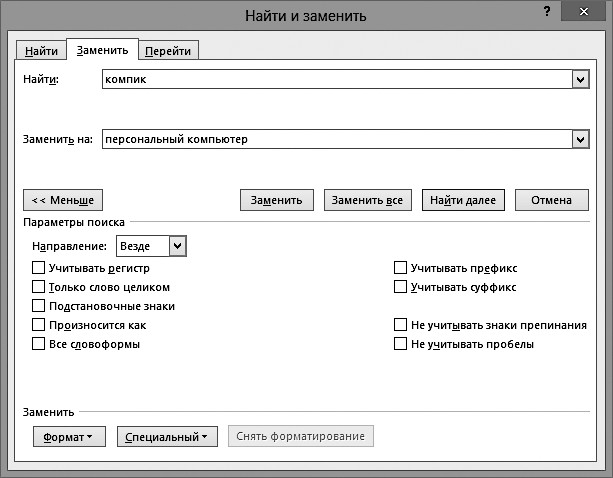
Task: Expand the Заменить на dropdown arrow
Action: (x=579, y=139)
